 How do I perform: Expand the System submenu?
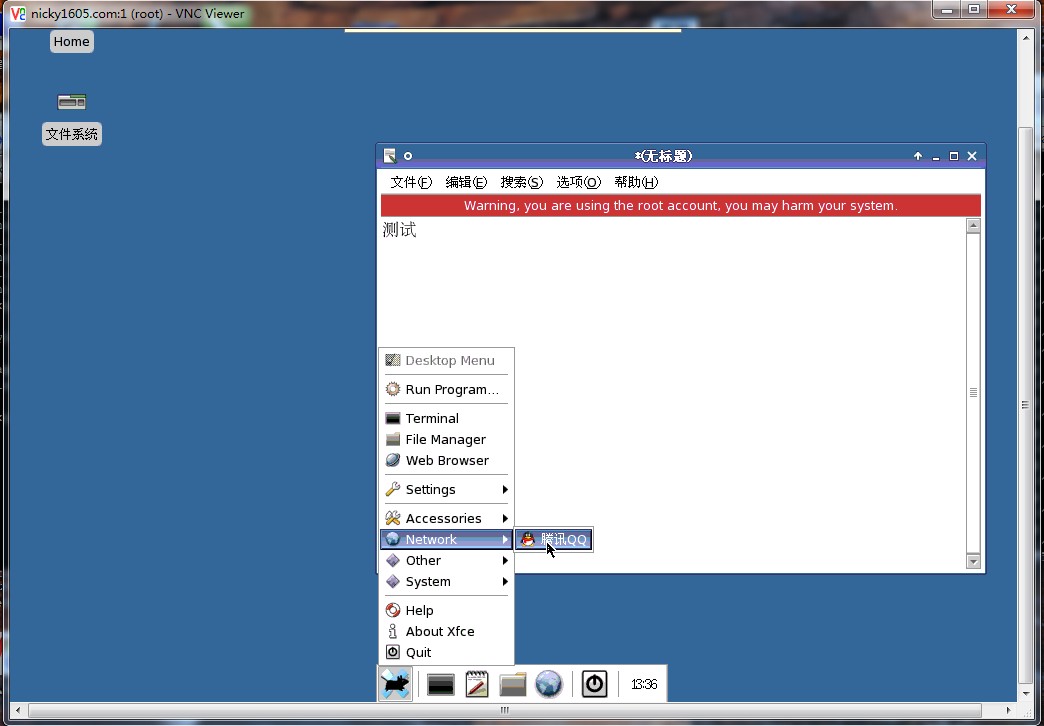point(446,581)
